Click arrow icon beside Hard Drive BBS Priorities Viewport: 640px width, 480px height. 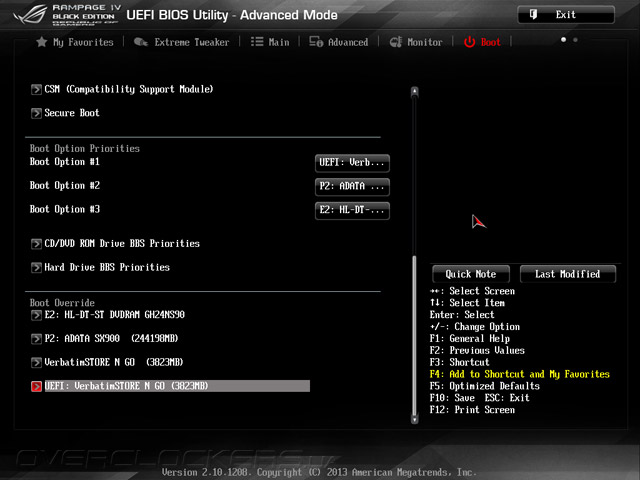tap(36, 267)
